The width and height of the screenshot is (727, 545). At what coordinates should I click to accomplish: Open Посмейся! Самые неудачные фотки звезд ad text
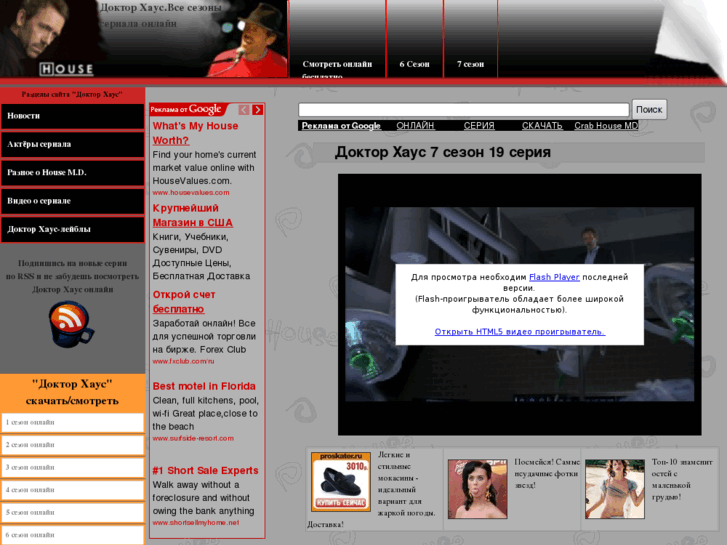[x=547, y=474]
